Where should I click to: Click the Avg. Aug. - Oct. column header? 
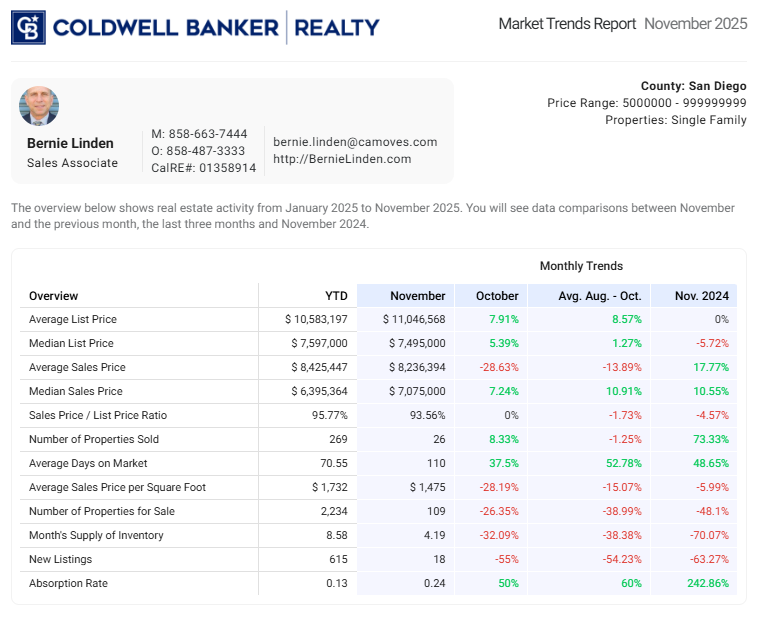[x=599, y=296]
